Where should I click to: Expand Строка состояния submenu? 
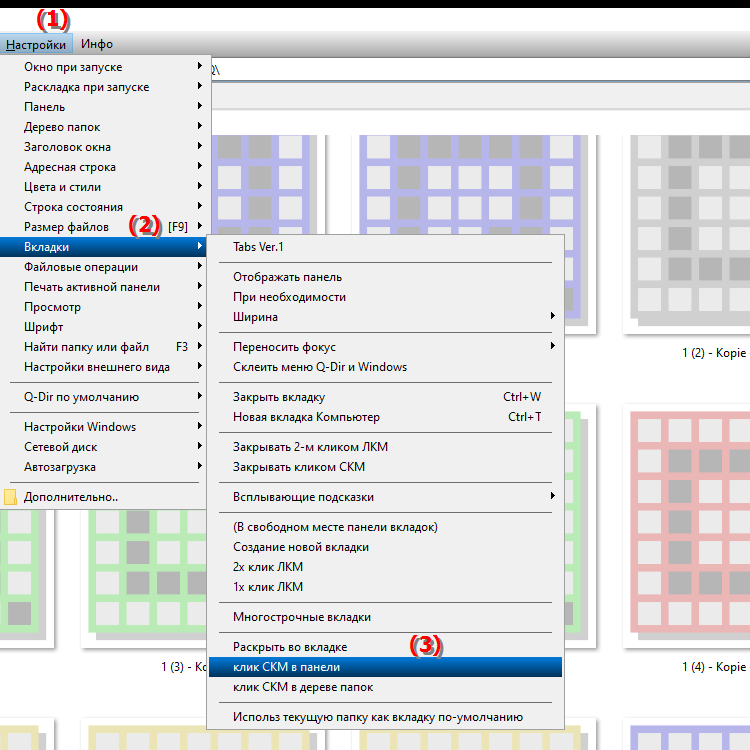pos(104,207)
